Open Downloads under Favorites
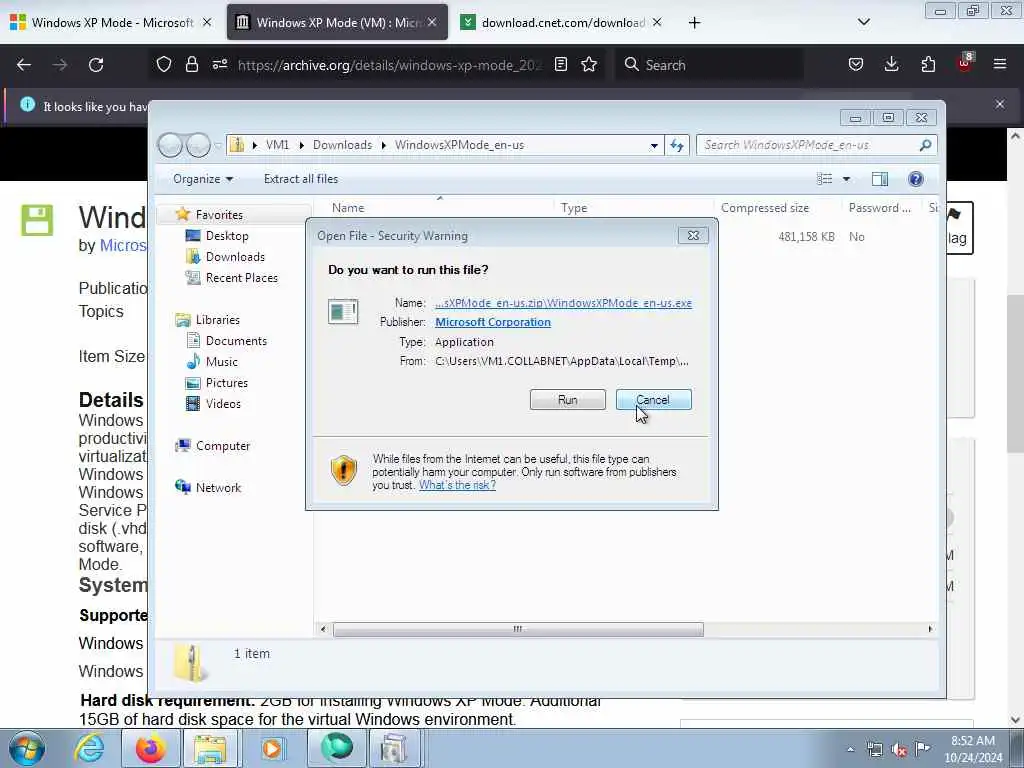Viewport: 1024px width, 768px height. (235, 257)
